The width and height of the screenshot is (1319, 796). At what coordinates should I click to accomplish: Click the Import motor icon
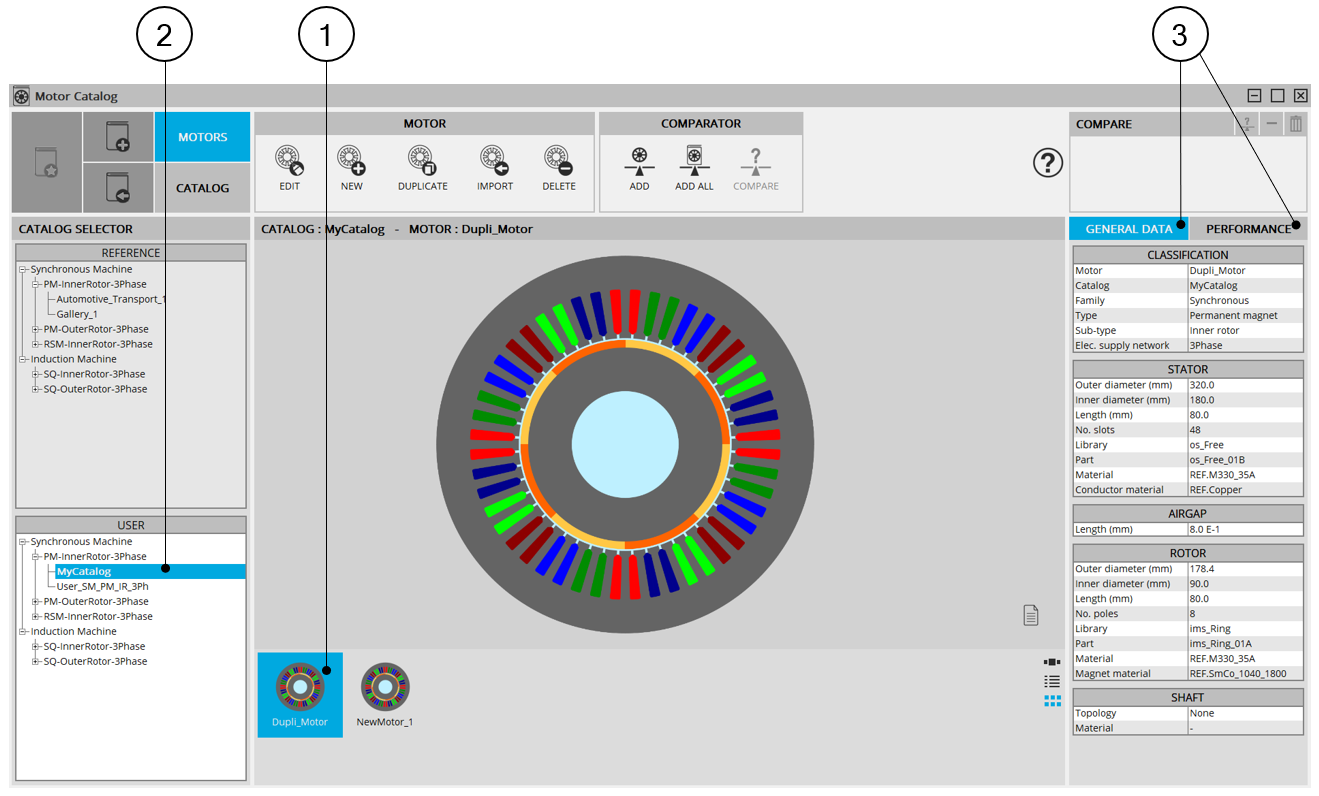494,162
